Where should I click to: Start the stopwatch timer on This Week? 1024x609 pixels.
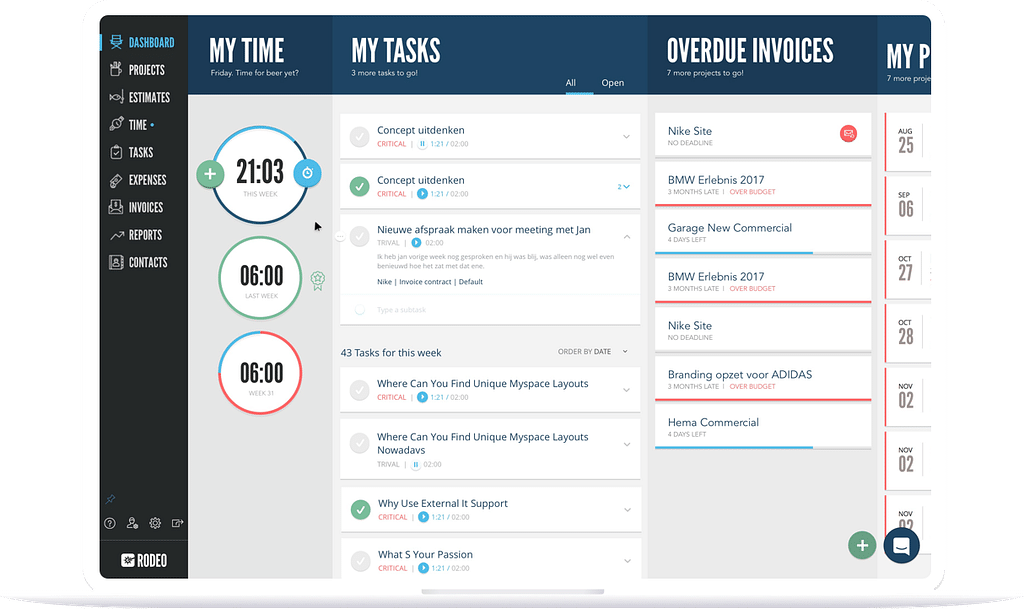308,173
